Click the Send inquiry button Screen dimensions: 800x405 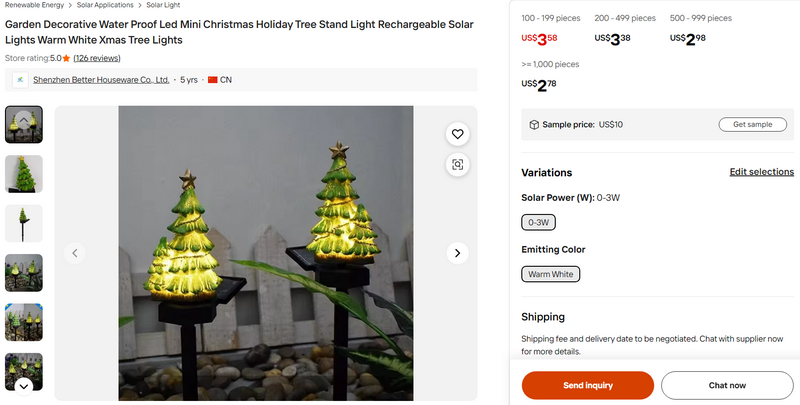click(588, 385)
